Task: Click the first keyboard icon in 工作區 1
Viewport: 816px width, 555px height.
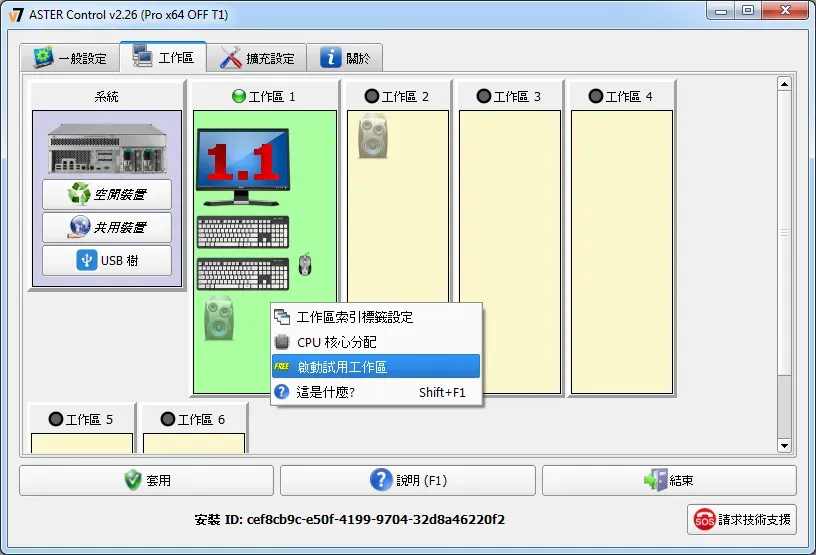Action: click(x=243, y=232)
